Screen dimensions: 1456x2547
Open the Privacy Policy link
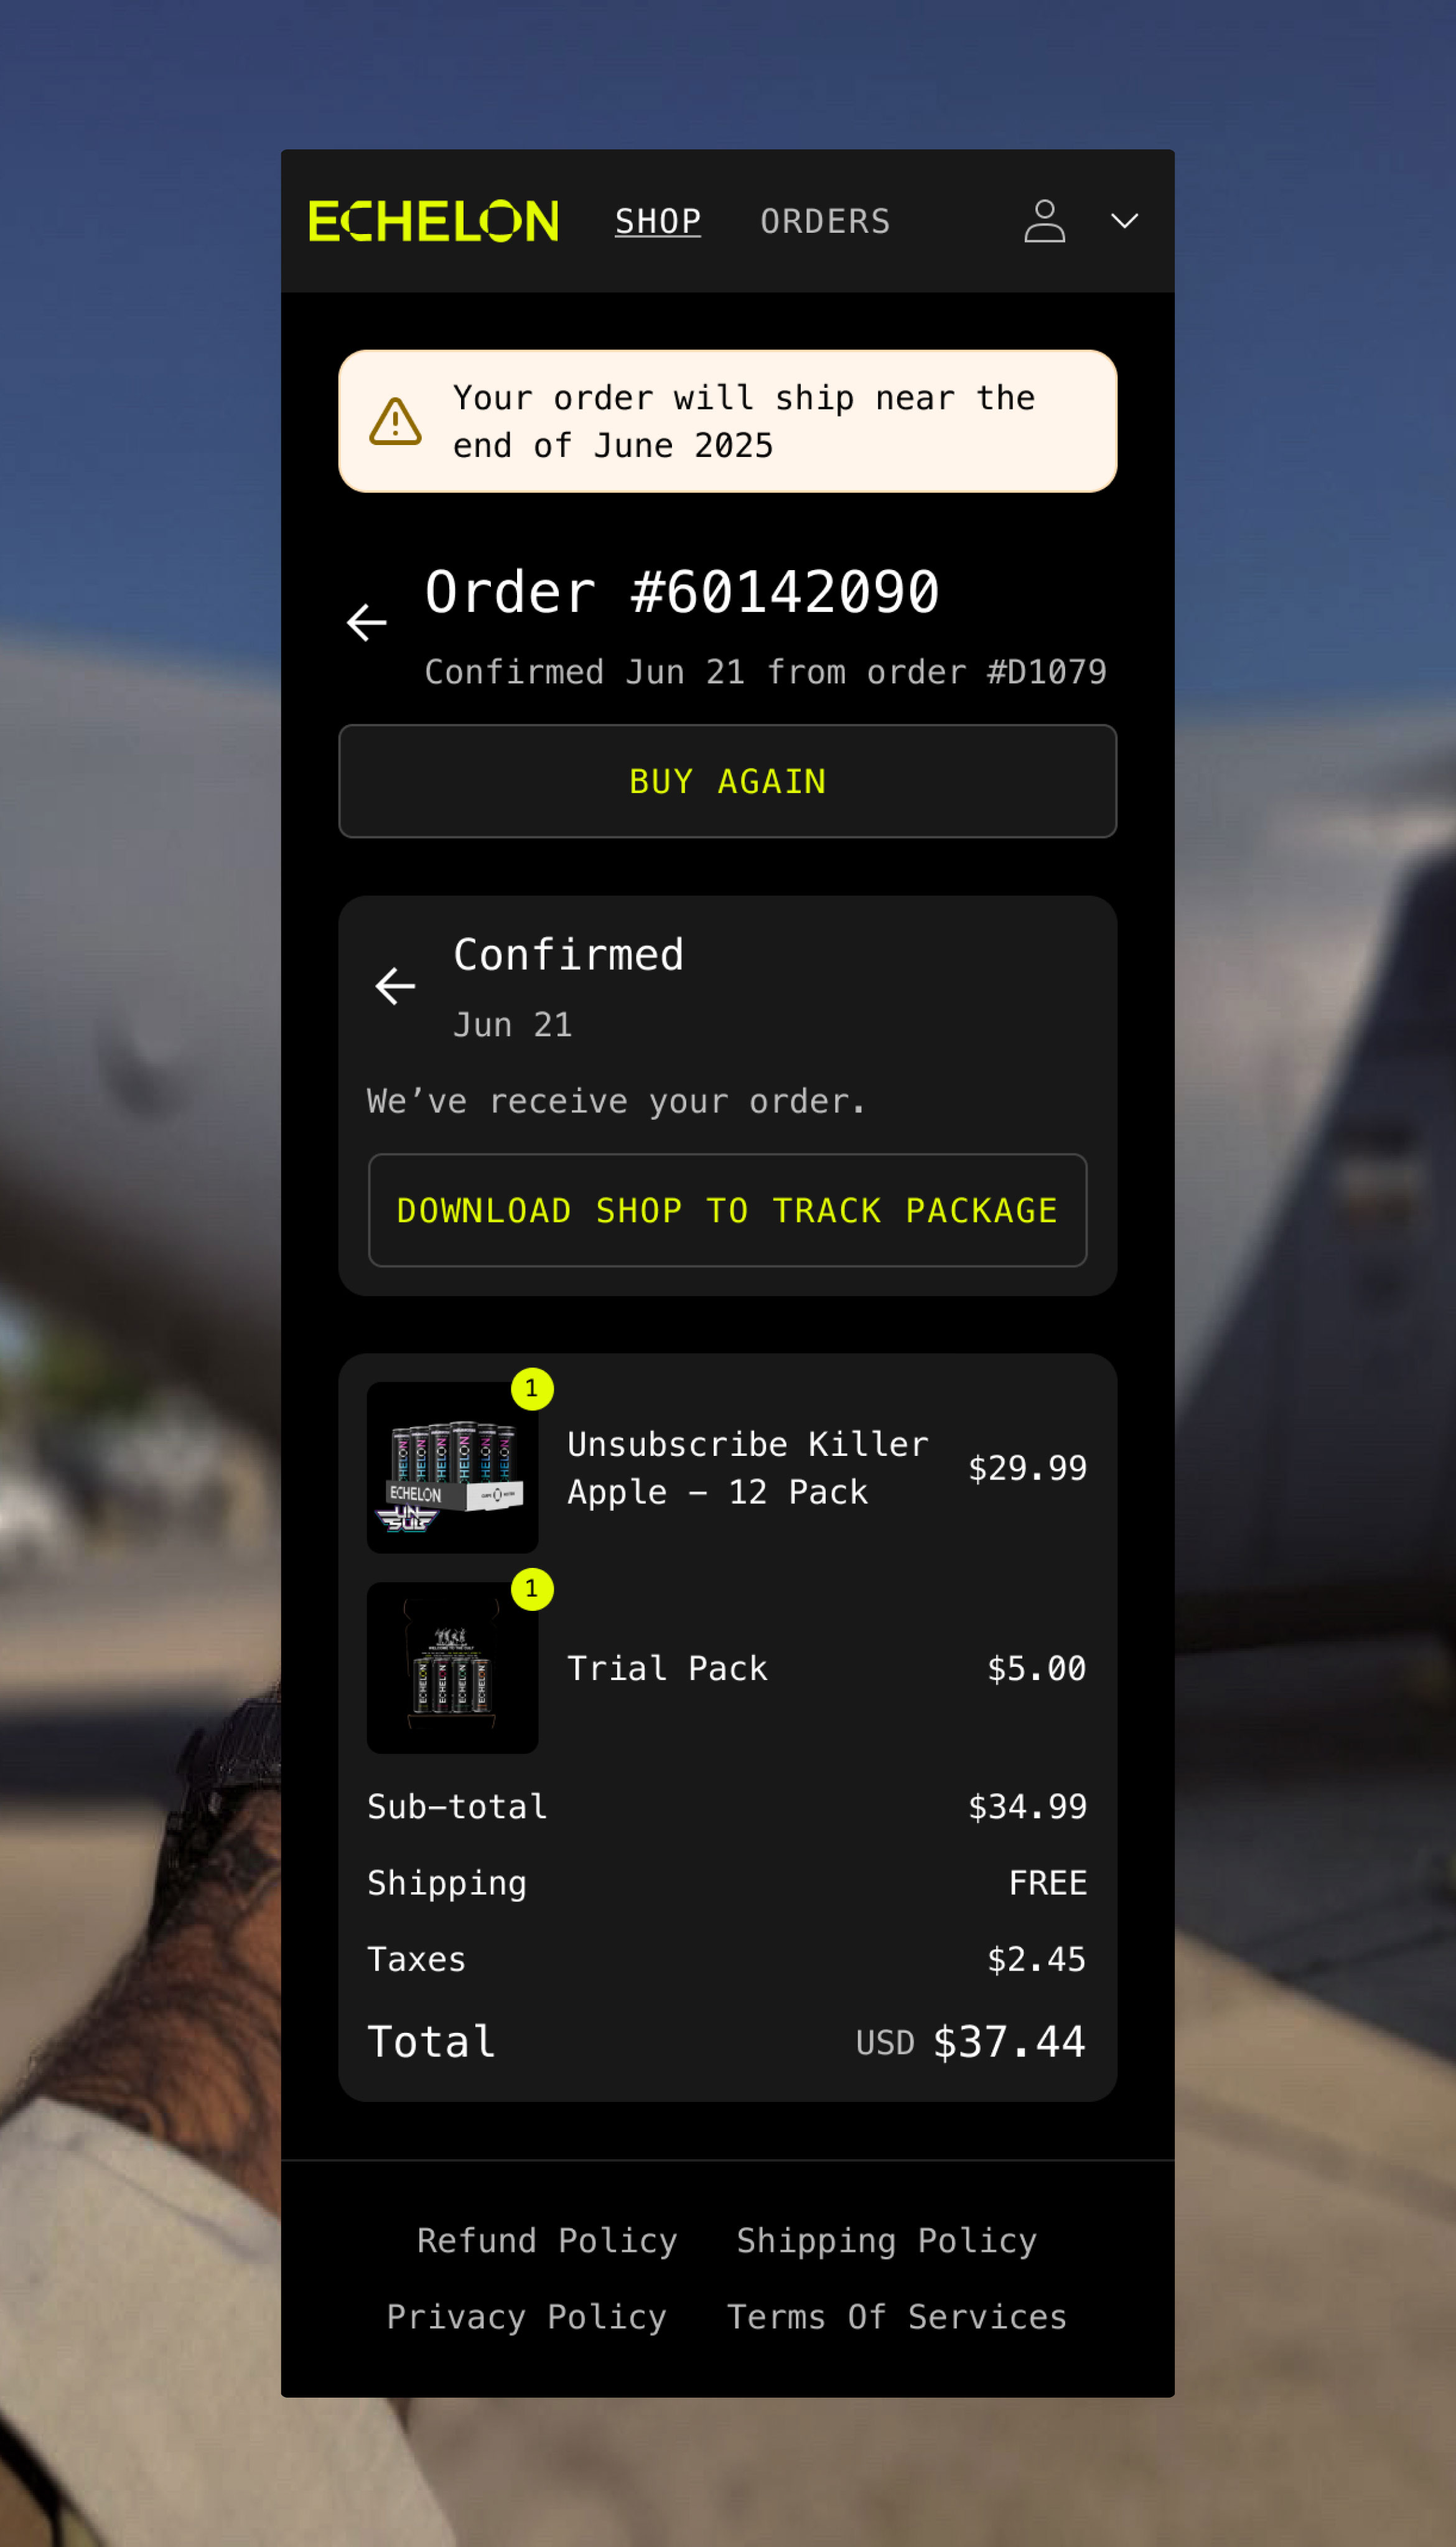(x=527, y=2316)
